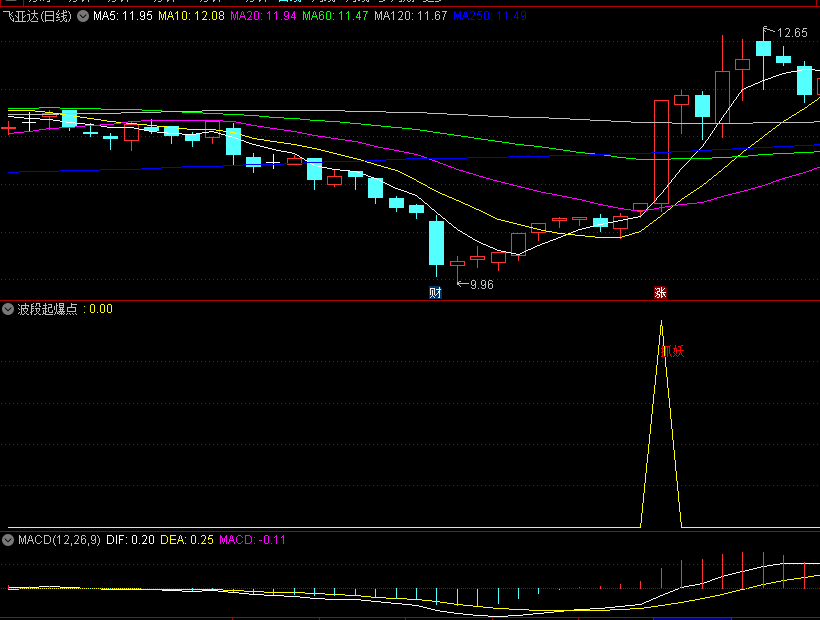Select the tall red limit-up candle above 涨
Screen dimensions: 820x620
click(662, 152)
